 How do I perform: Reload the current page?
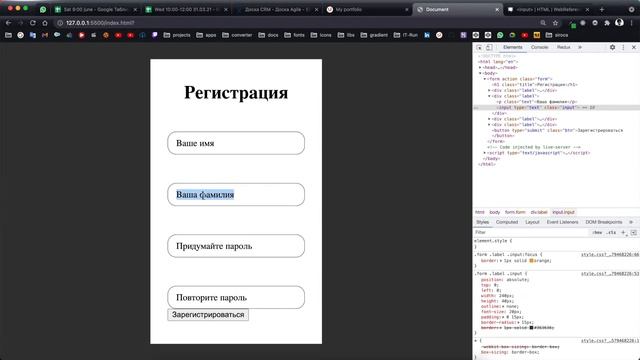point(33,23)
